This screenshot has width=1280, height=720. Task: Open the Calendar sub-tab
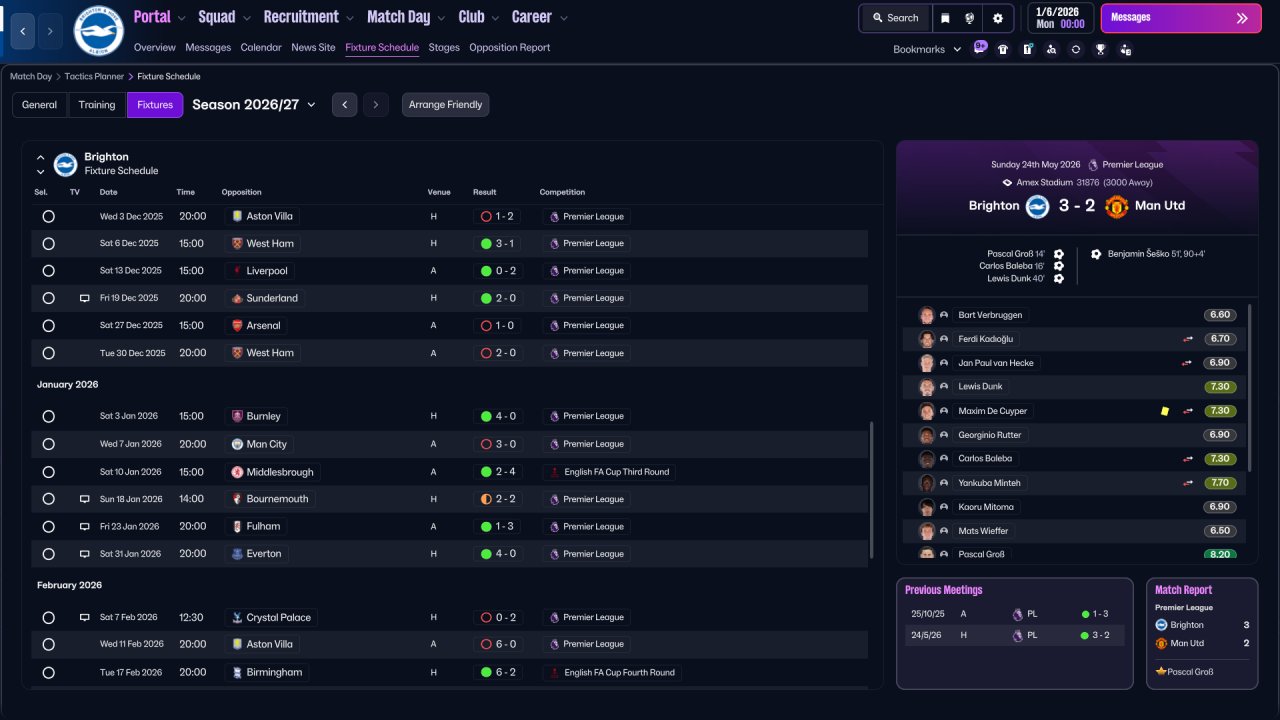(x=261, y=47)
